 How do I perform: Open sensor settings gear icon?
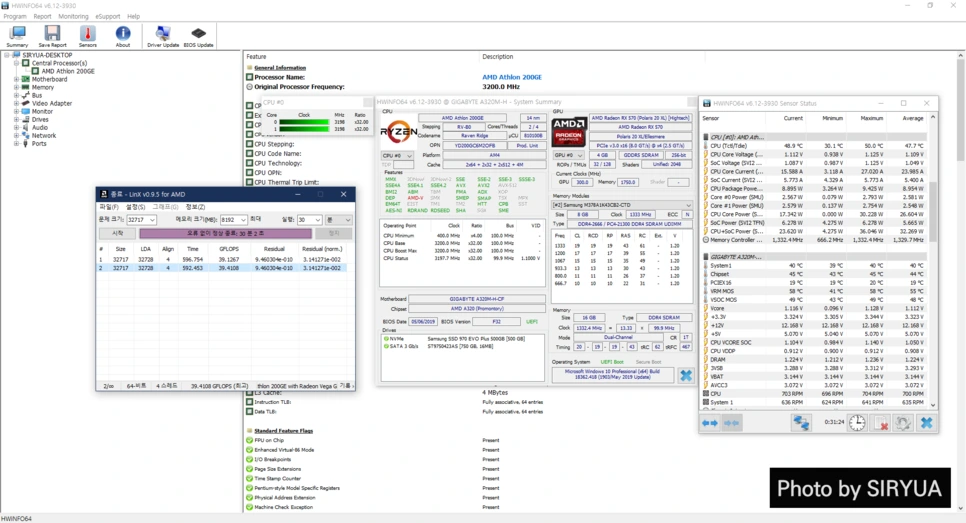coord(903,423)
